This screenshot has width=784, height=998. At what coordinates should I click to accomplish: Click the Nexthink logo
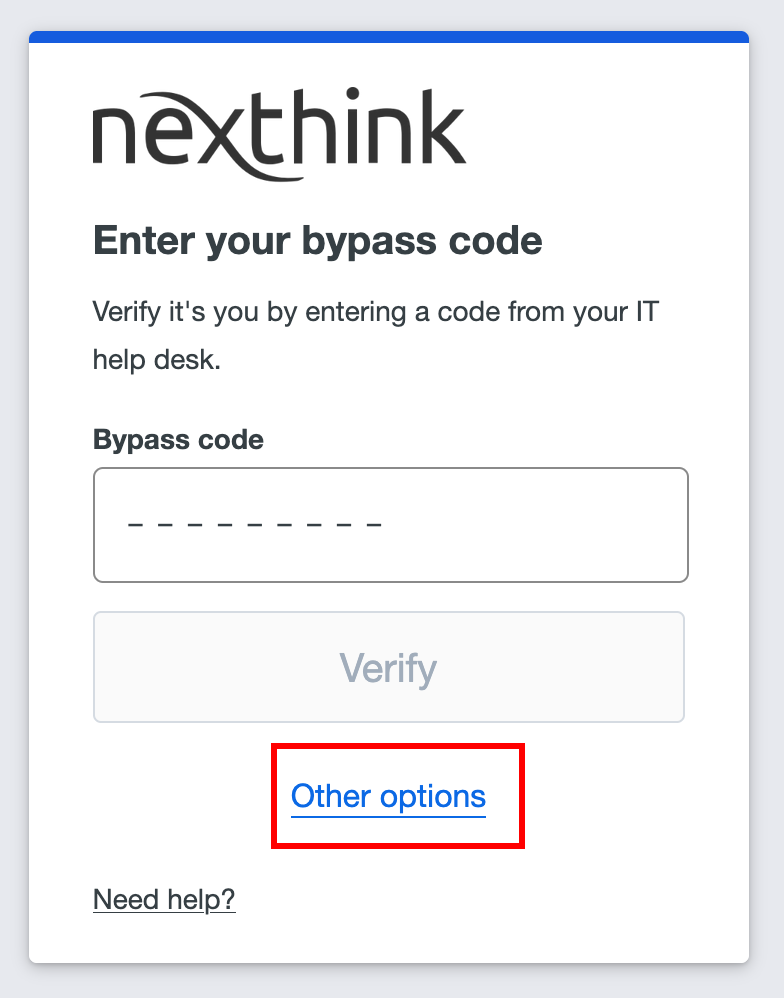click(x=279, y=133)
